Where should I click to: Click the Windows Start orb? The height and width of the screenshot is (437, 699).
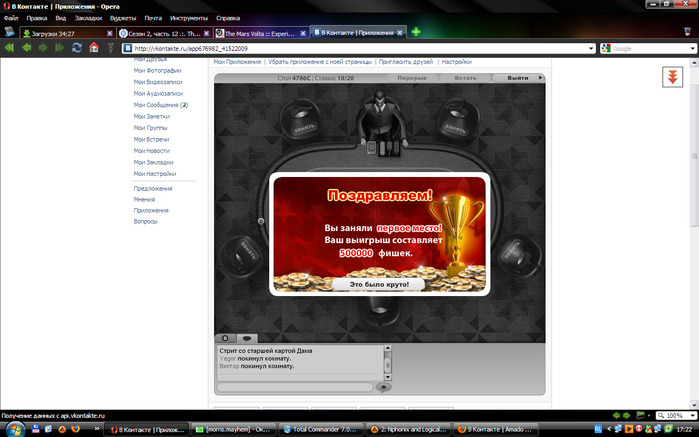tap(15, 429)
